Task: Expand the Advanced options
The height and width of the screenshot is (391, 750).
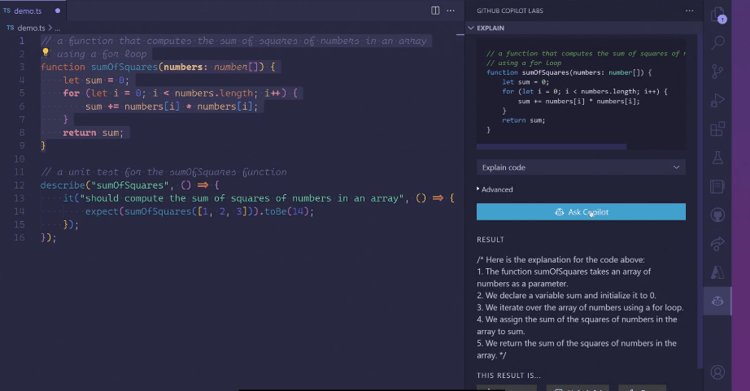Action: pyautogui.click(x=495, y=190)
